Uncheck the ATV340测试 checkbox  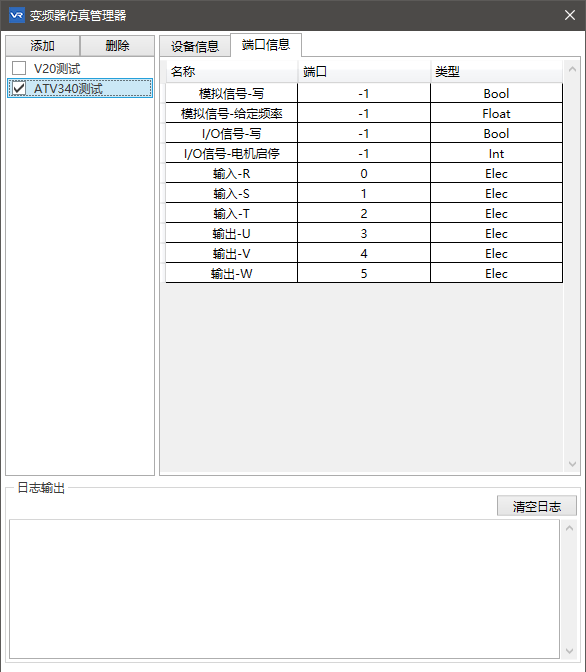(x=19, y=88)
